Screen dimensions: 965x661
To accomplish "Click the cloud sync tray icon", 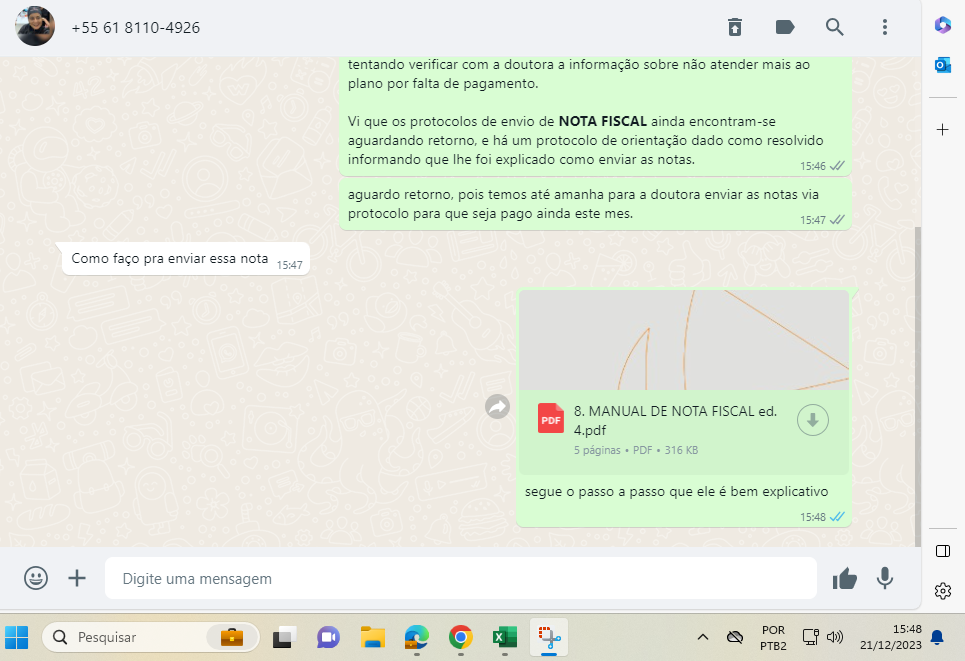I will 735,637.
